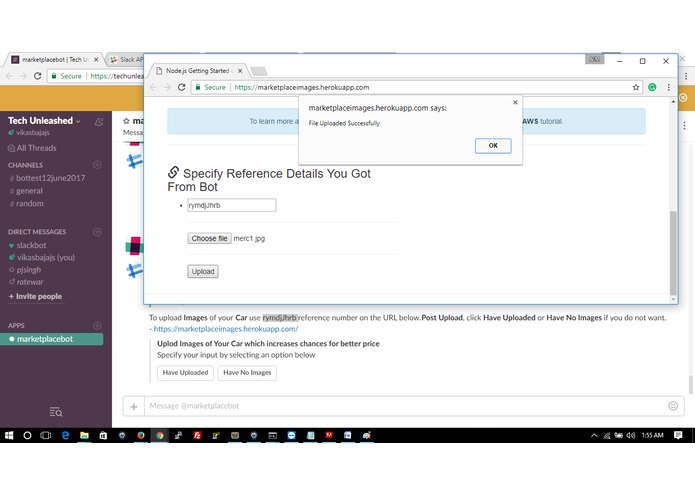
Task: Click the plus attachment button in message box
Action: coord(134,406)
